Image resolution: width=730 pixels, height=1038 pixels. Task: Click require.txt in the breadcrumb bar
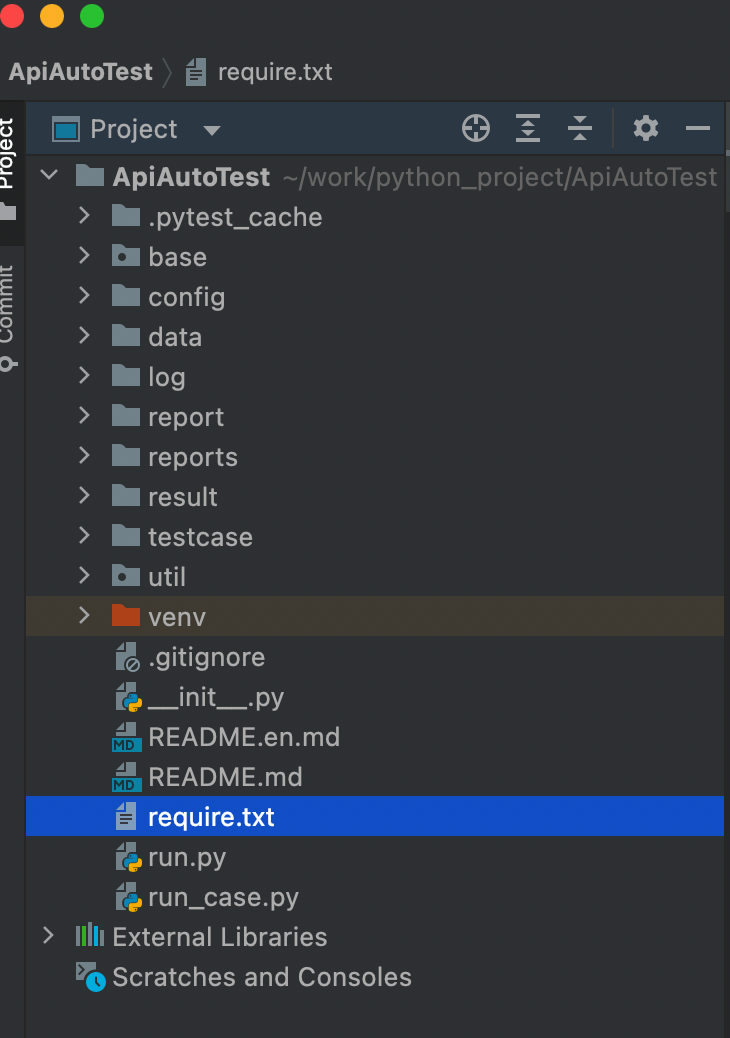pyautogui.click(x=274, y=72)
